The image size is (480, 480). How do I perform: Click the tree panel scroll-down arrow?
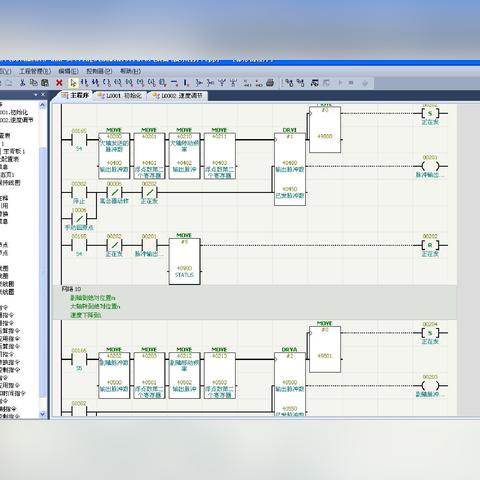(x=42, y=414)
